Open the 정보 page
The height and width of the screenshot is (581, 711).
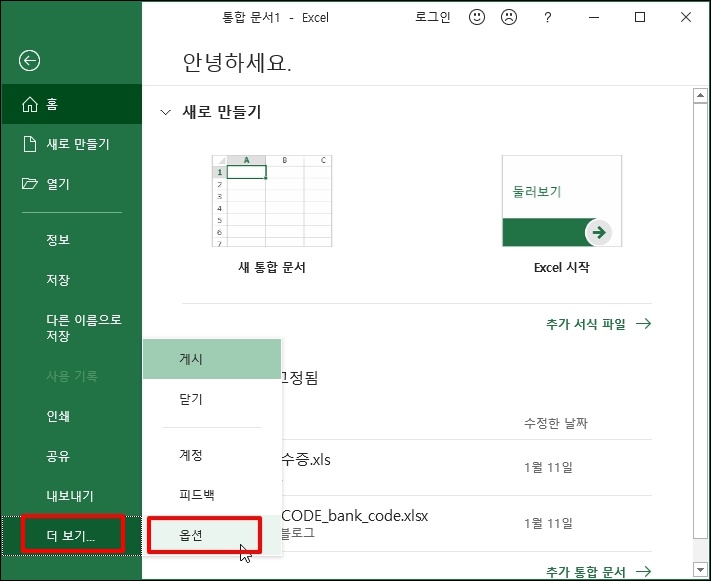click(x=72, y=239)
